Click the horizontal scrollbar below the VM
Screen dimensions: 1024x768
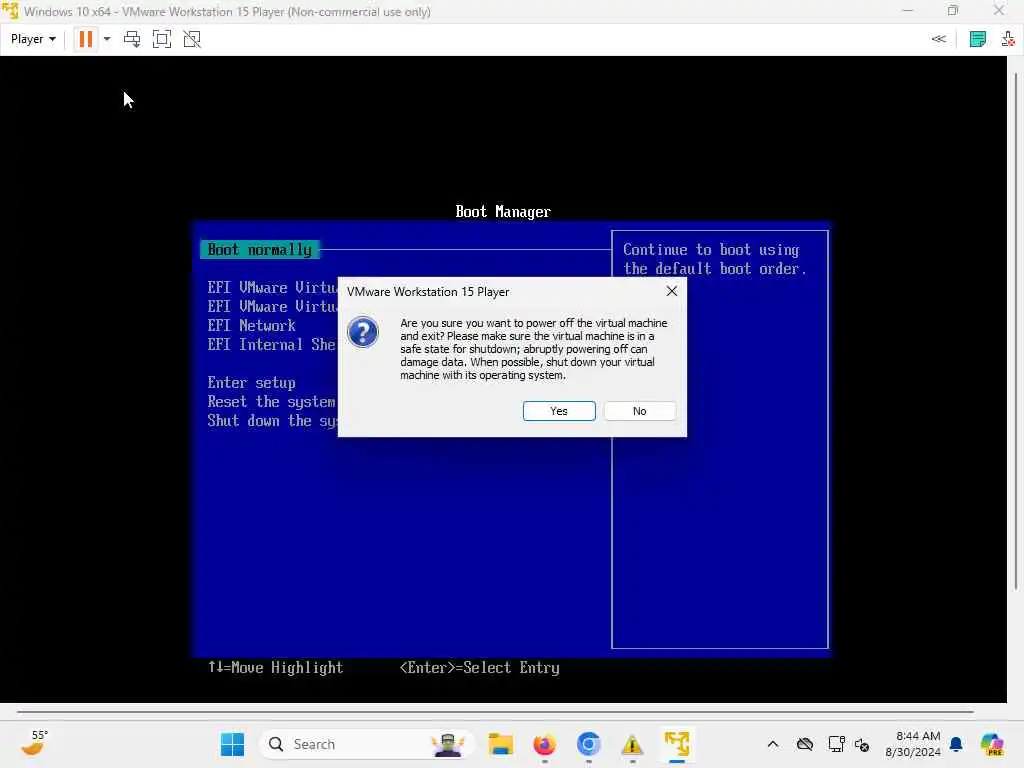pos(495,711)
